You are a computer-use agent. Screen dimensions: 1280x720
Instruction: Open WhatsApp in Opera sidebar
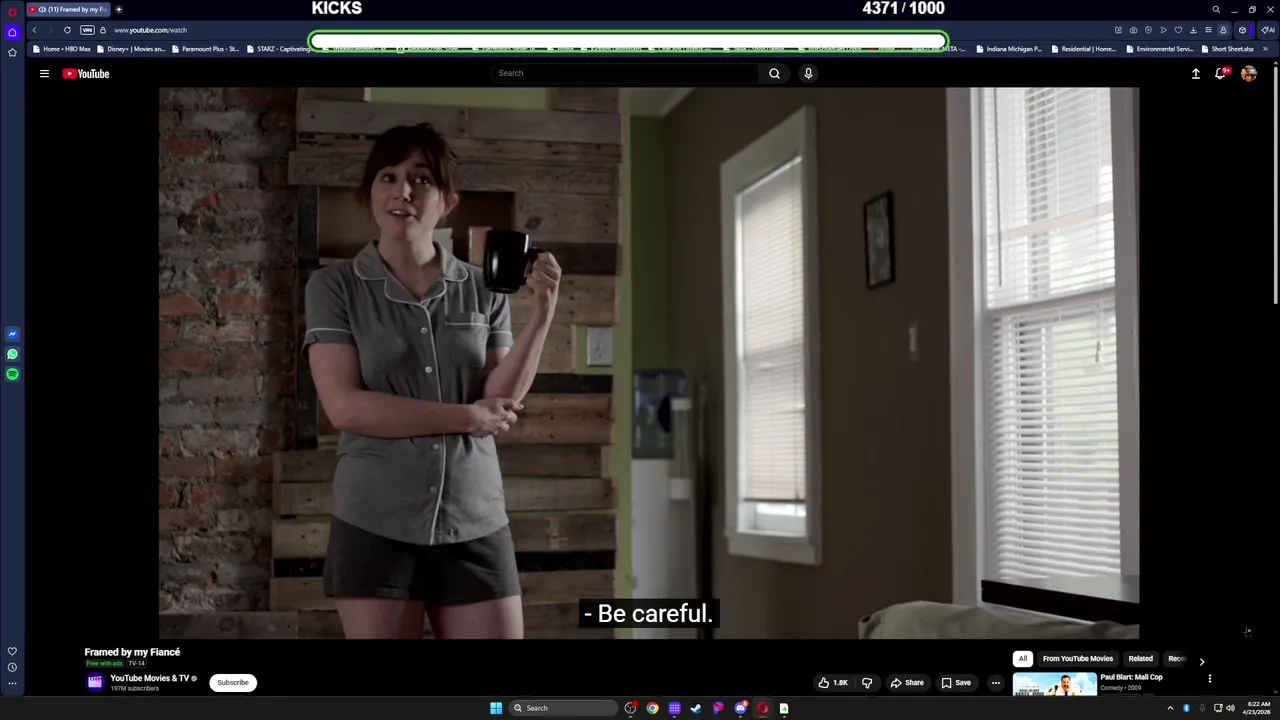coord(12,354)
